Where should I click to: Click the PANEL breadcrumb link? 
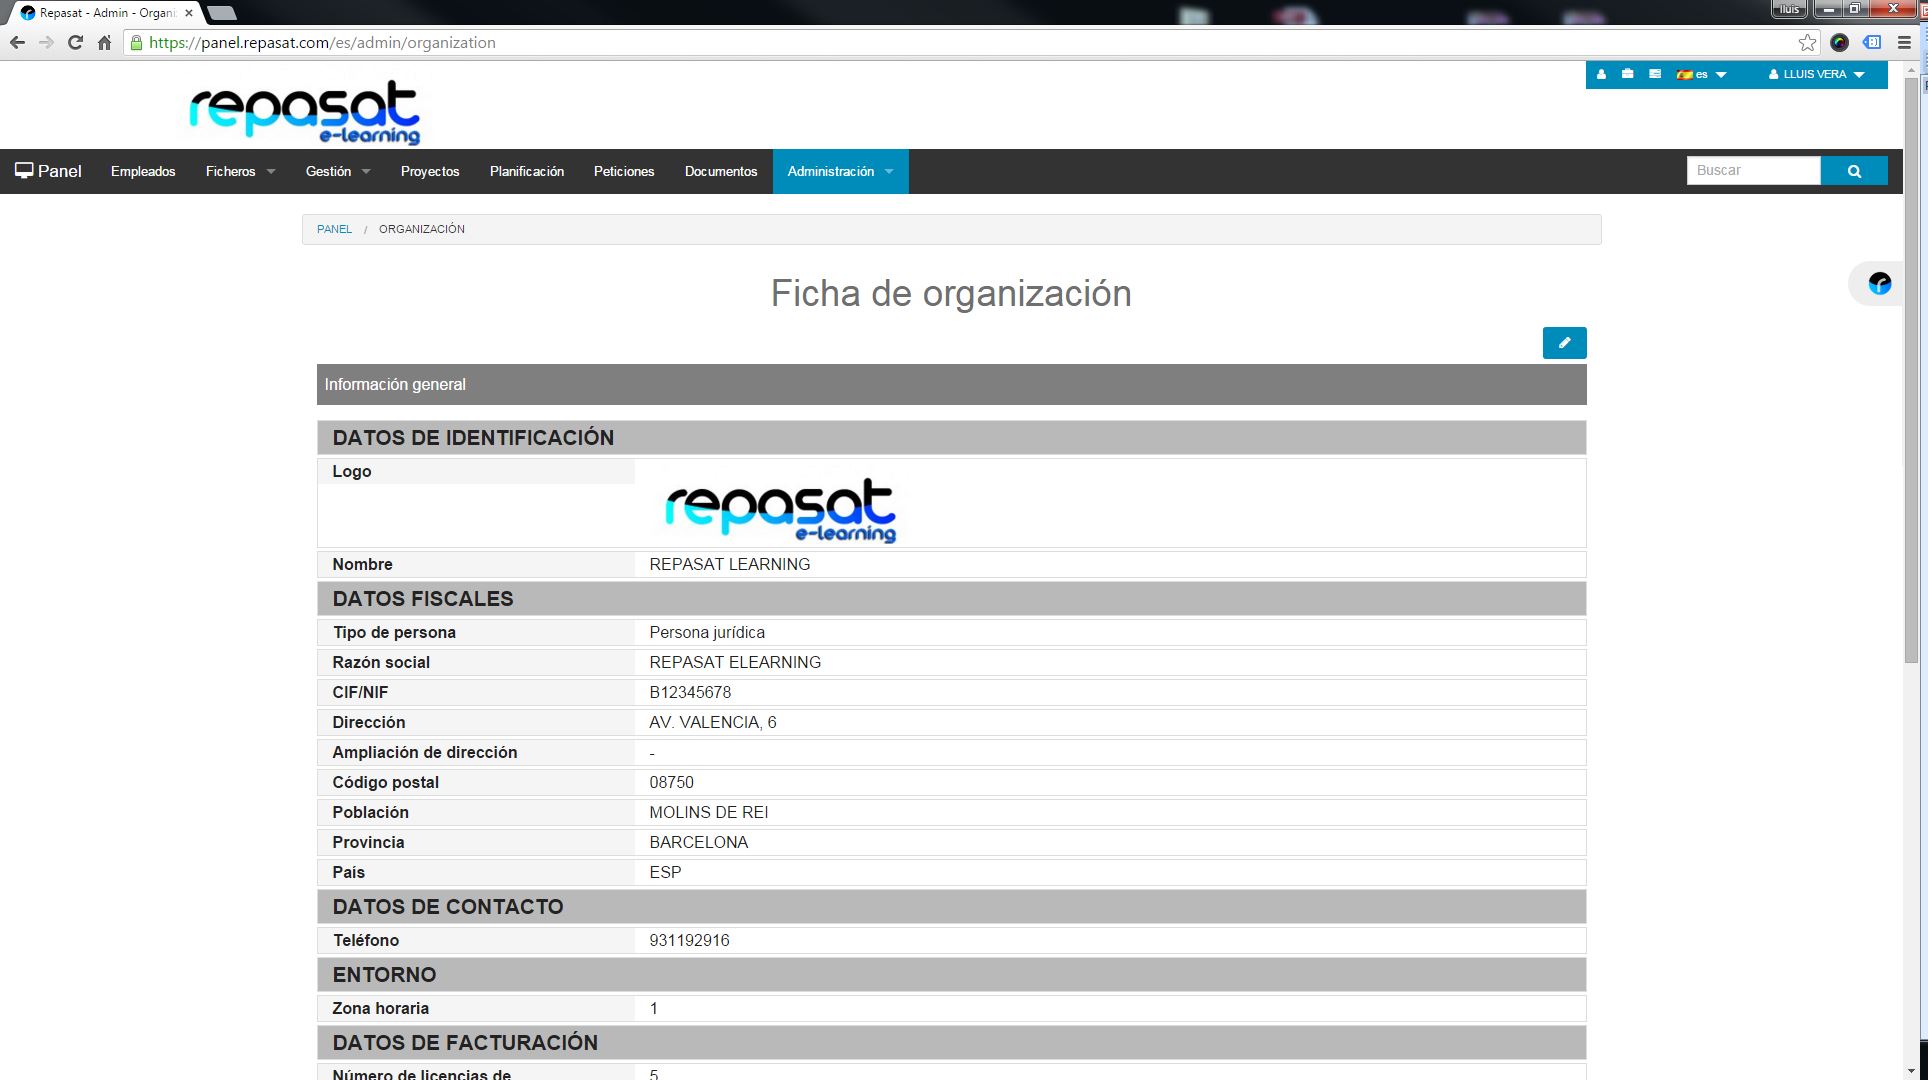click(334, 229)
